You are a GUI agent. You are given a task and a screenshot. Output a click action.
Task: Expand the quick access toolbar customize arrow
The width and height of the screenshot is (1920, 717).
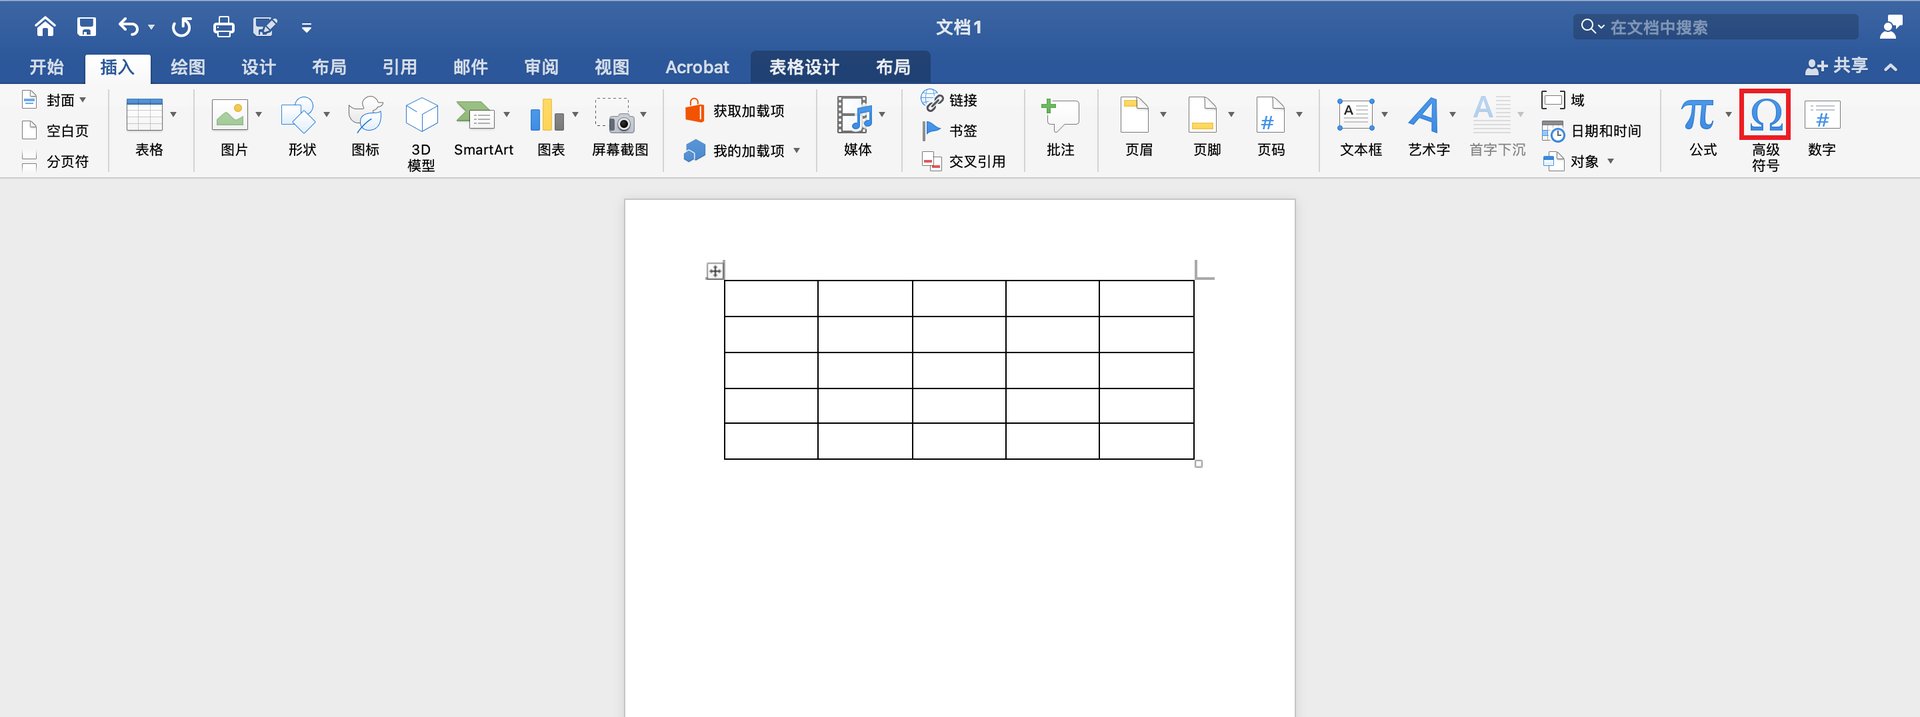pos(307,28)
